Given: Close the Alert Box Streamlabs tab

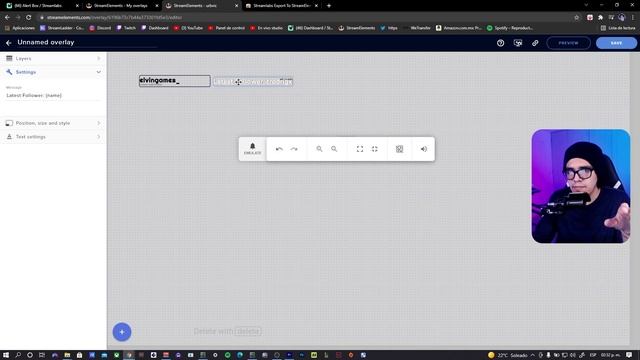Looking at the screenshot, I should coord(77,6).
